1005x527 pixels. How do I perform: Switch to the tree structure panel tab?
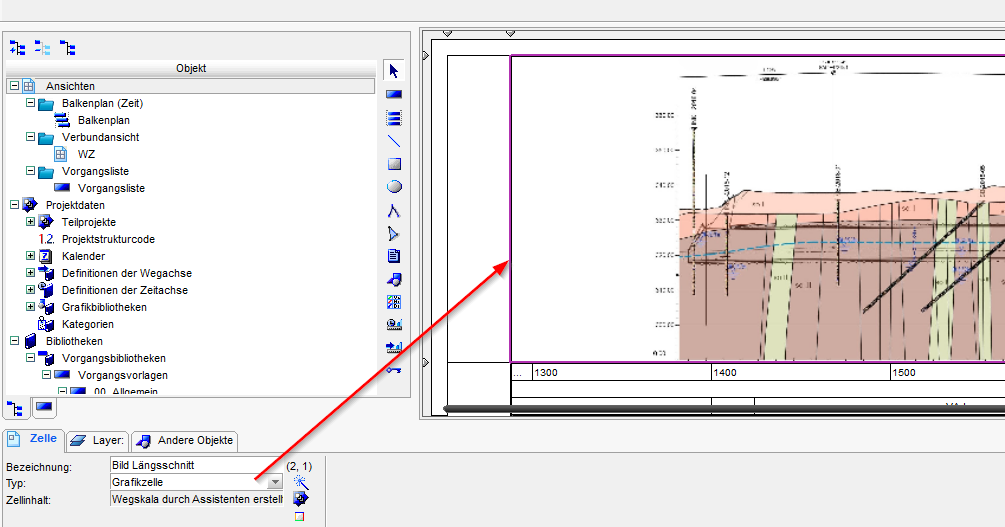15,408
